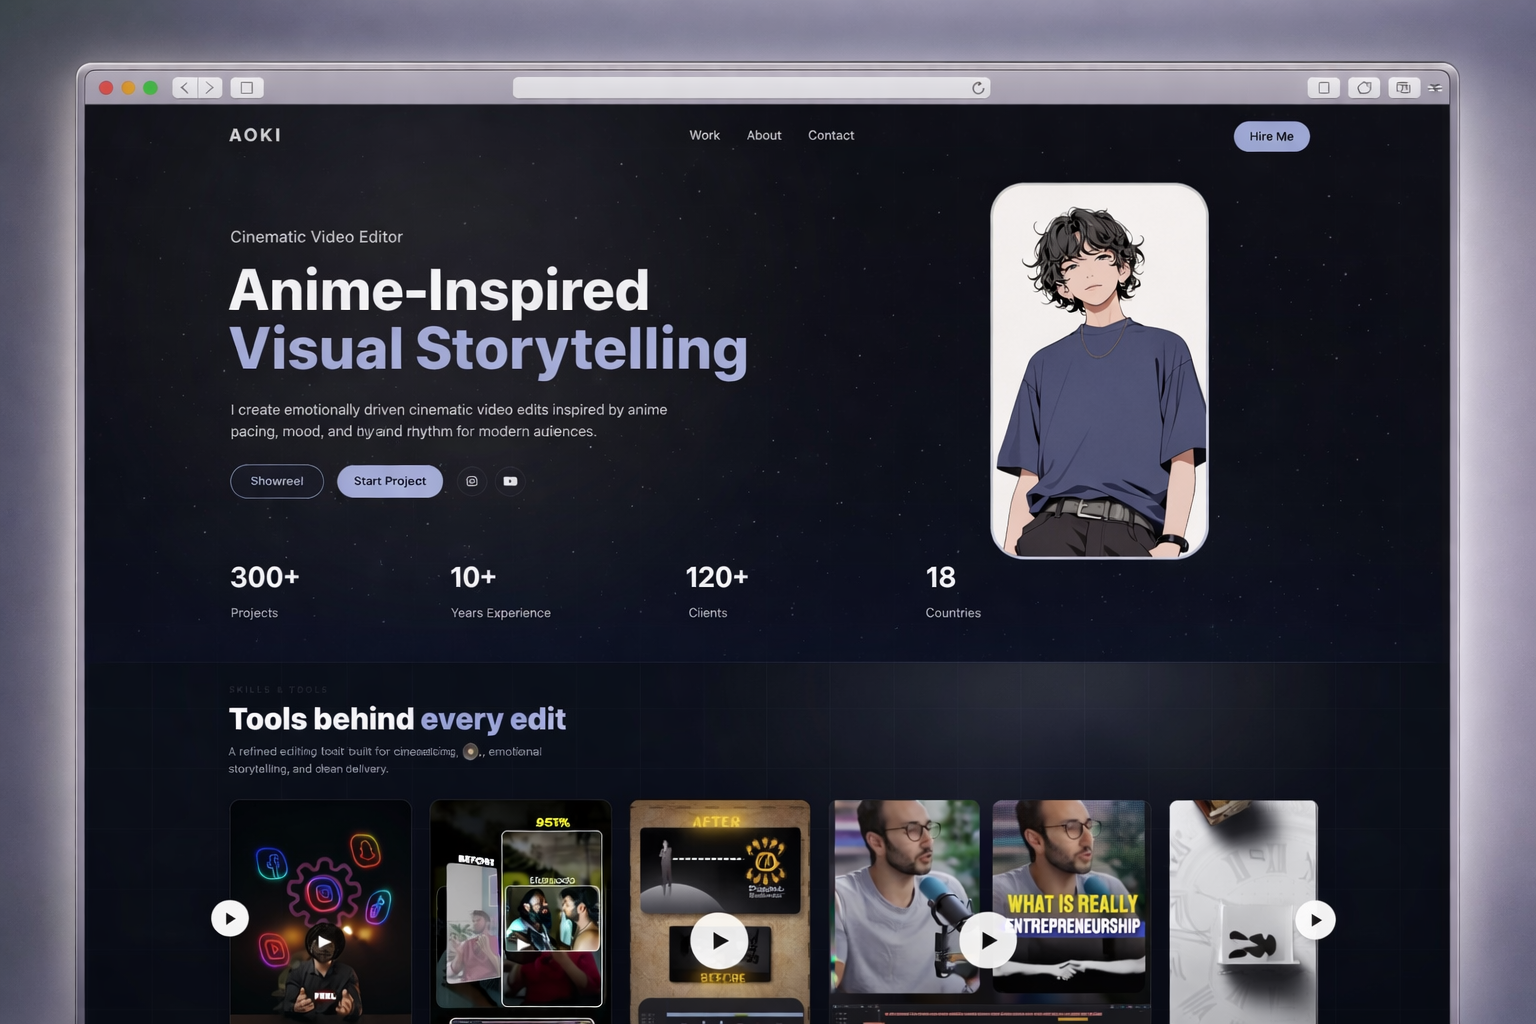The height and width of the screenshot is (1024, 1536).
Task: Click the browser address bar
Action: [740, 88]
